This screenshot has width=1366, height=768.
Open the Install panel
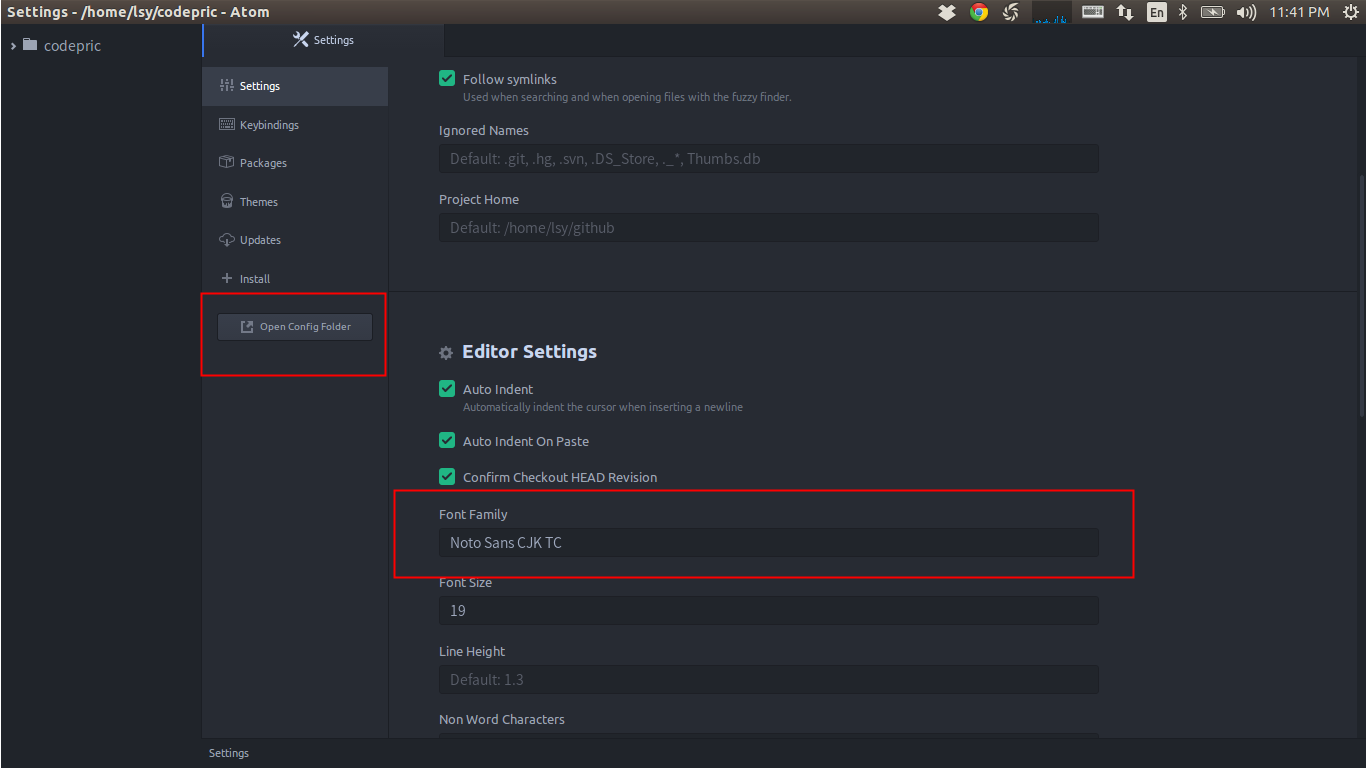tap(295, 279)
